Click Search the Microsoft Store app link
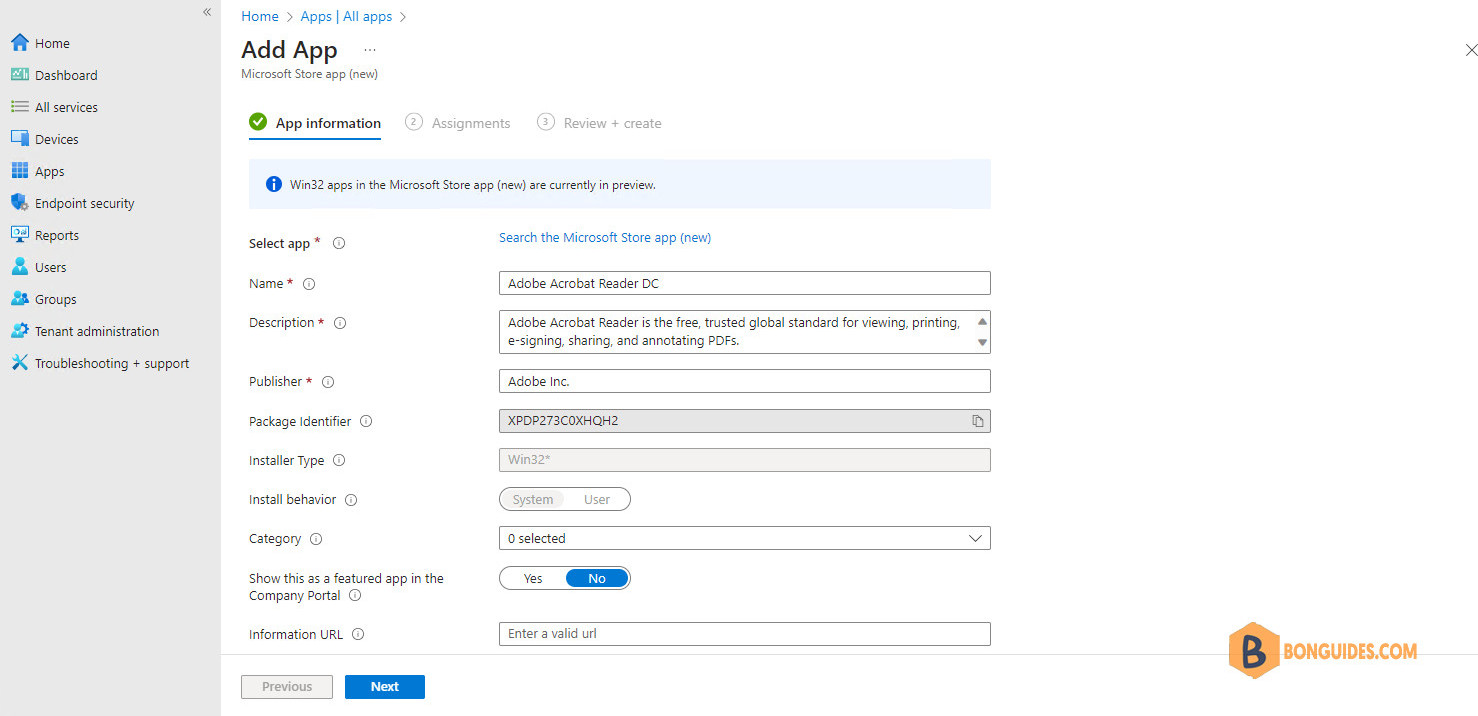 tap(605, 237)
